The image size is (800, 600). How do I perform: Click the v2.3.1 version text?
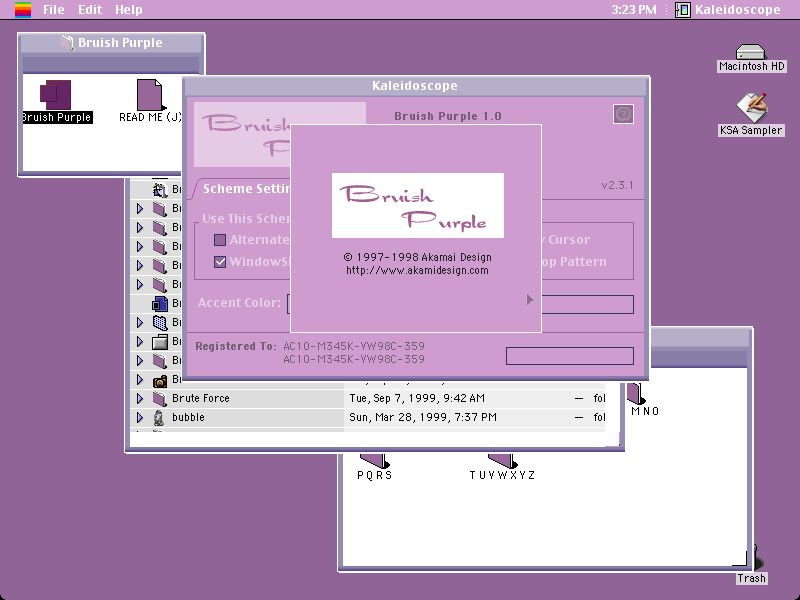coord(617,185)
